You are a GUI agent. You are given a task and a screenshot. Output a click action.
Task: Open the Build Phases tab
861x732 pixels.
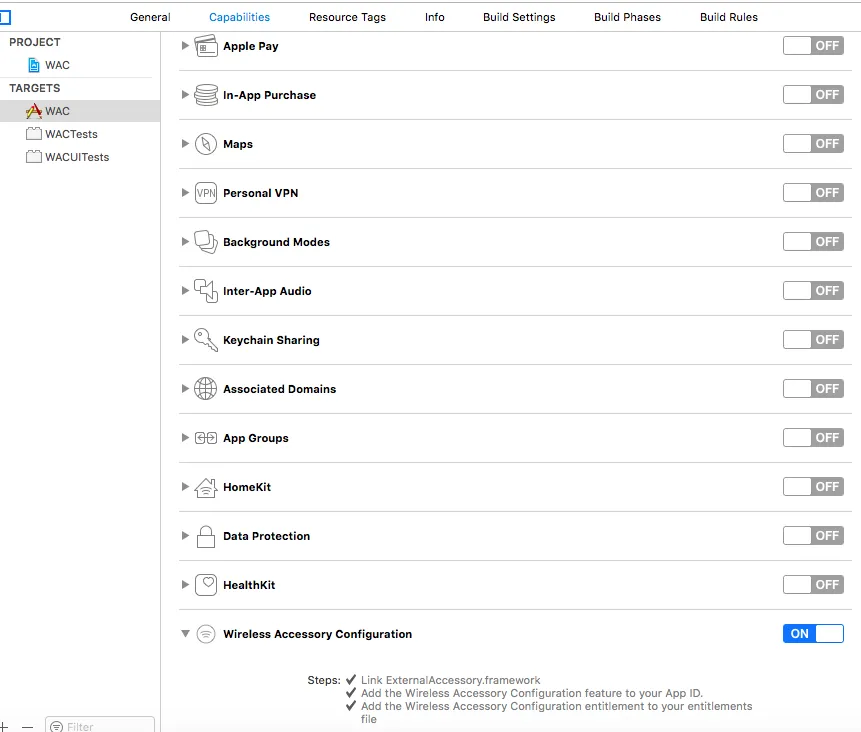point(627,17)
